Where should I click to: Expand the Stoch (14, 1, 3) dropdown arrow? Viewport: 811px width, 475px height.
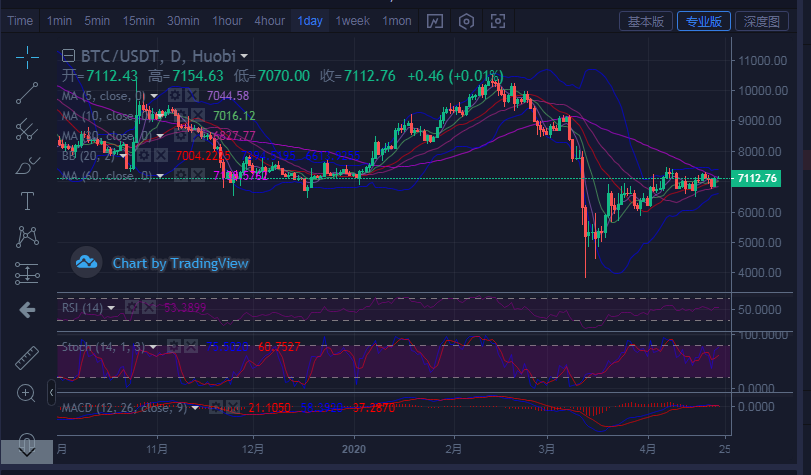(154, 347)
